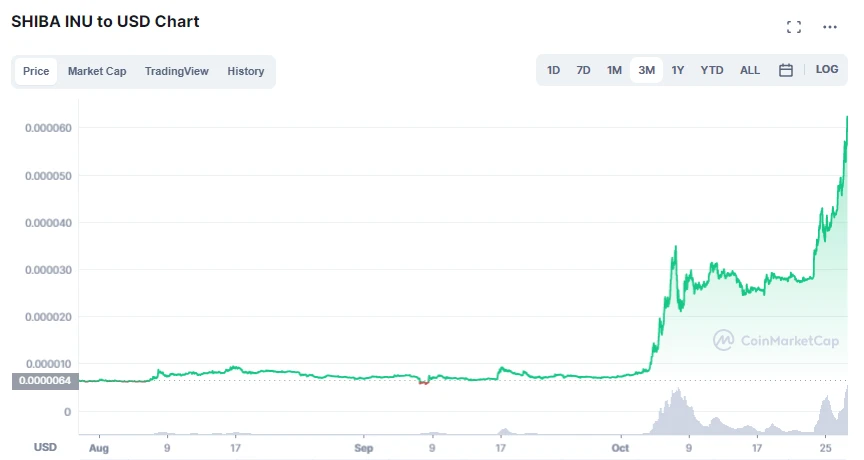The height and width of the screenshot is (460, 864).
Task: Click the Oct timeline label
Action: tap(622, 448)
